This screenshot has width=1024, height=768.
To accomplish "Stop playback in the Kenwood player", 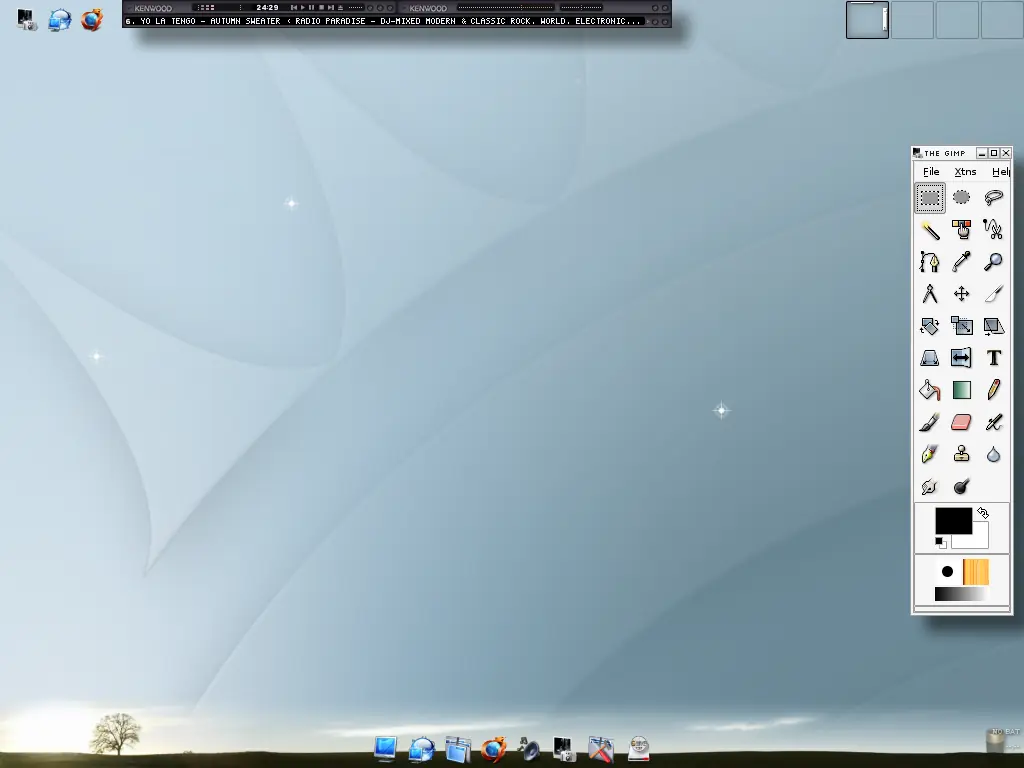I will coord(321,8).
